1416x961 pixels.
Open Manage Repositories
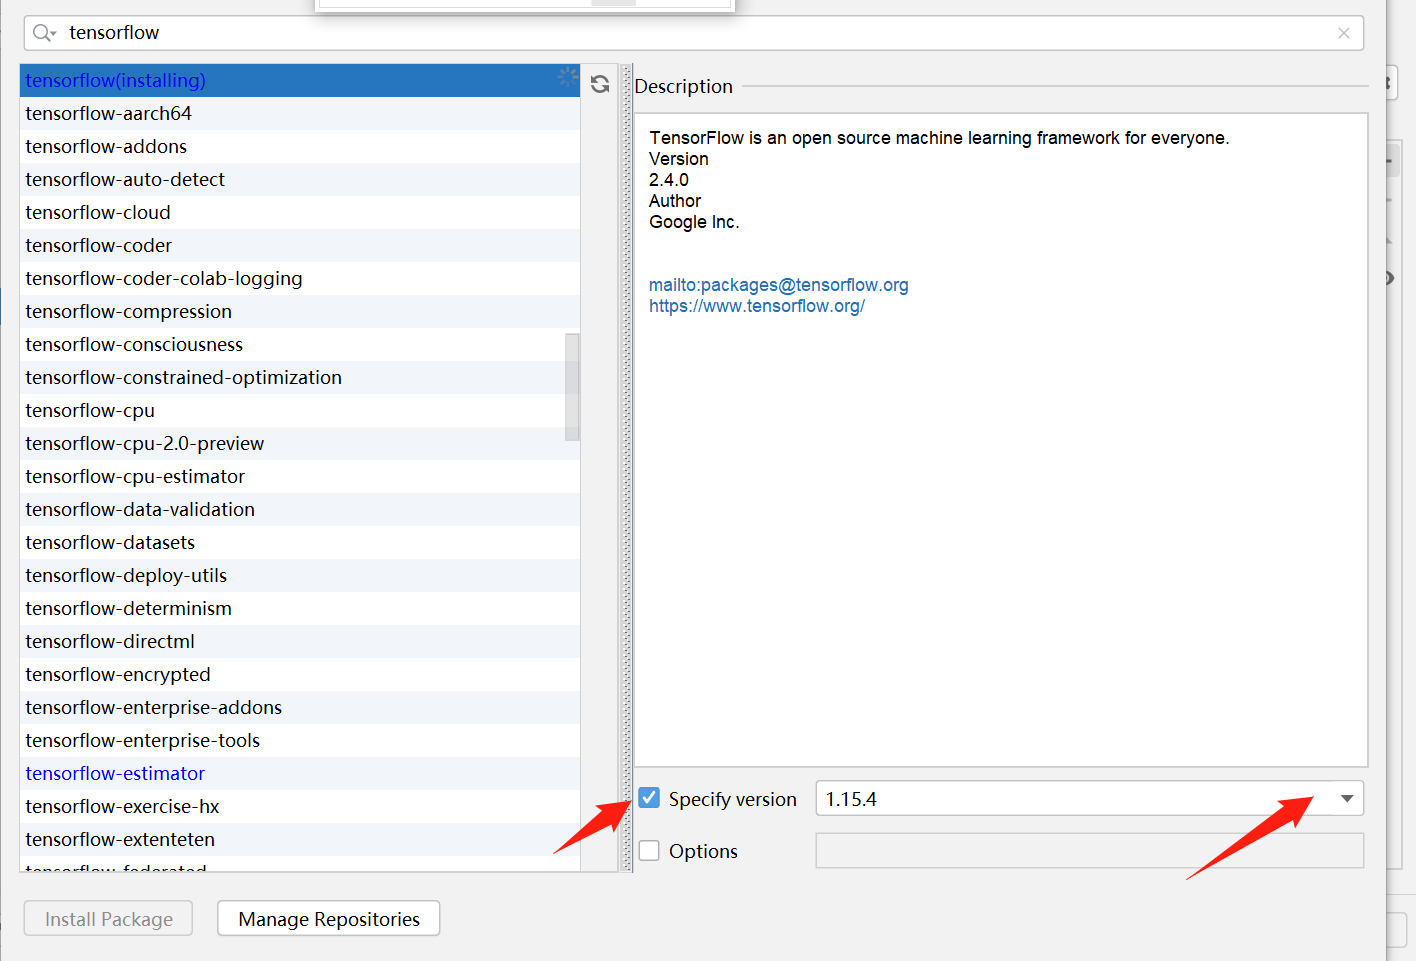(x=328, y=918)
